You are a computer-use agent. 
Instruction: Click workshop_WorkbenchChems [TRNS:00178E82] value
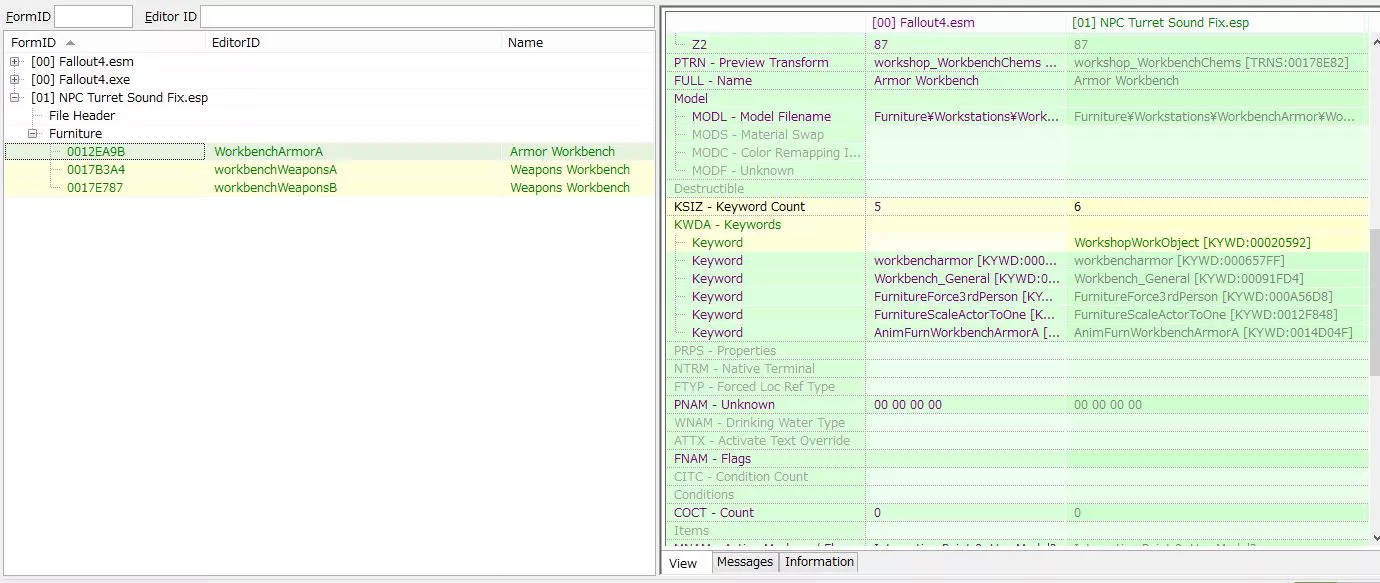click(x=1211, y=63)
